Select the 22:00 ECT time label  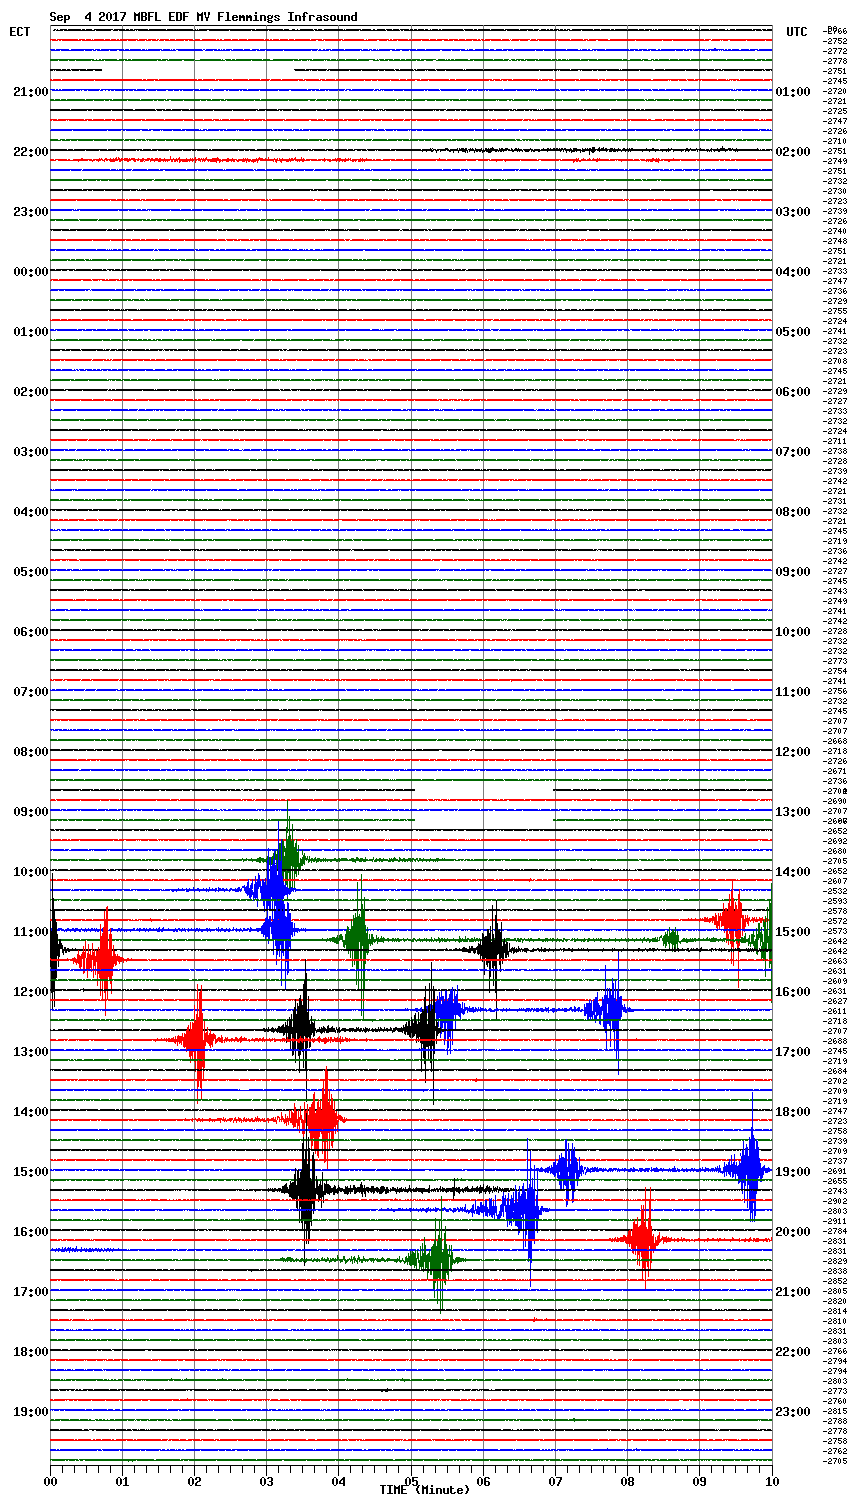pyautogui.click(x=30, y=152)
